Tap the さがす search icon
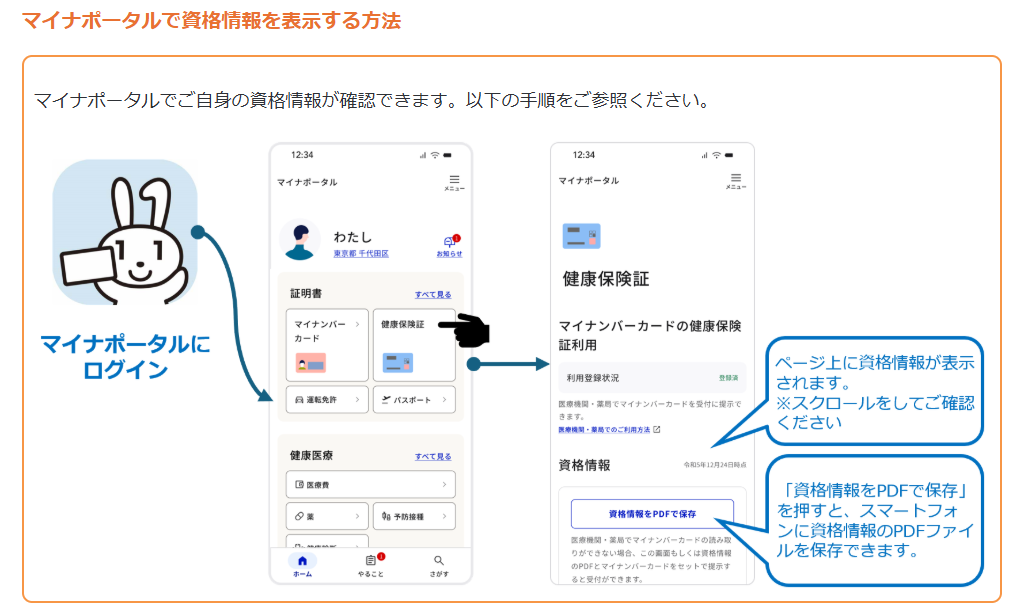The width and height of the screenshot is (1016, 610). coord(439,565)
